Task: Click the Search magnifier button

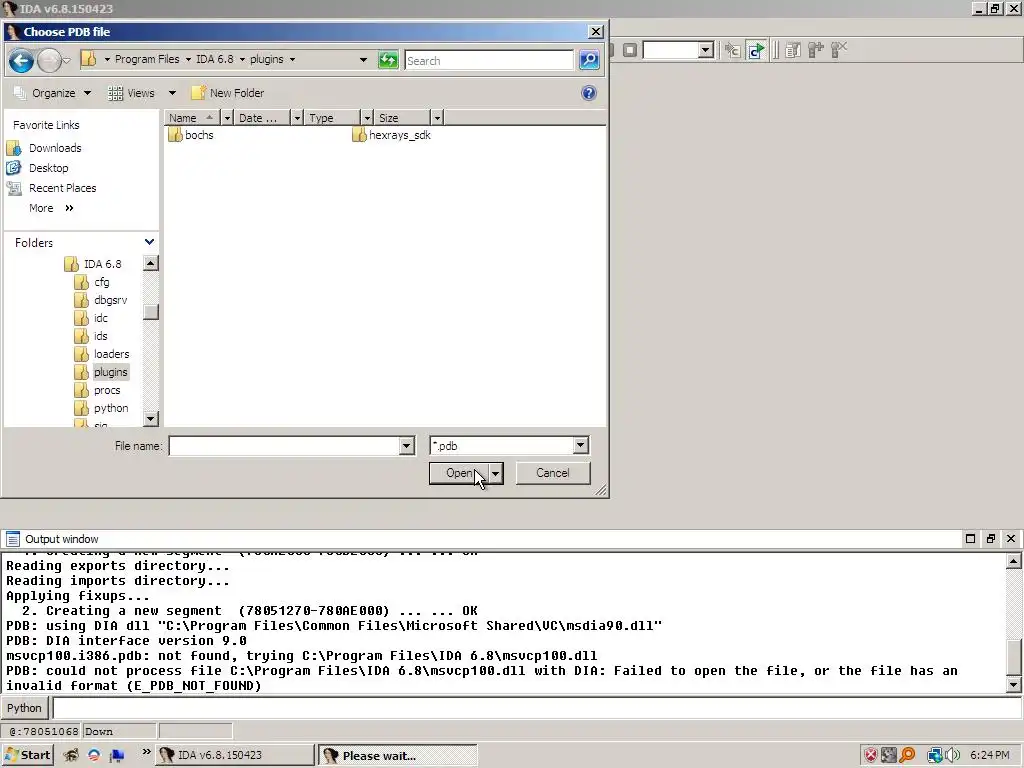Action: click(589, 60)
